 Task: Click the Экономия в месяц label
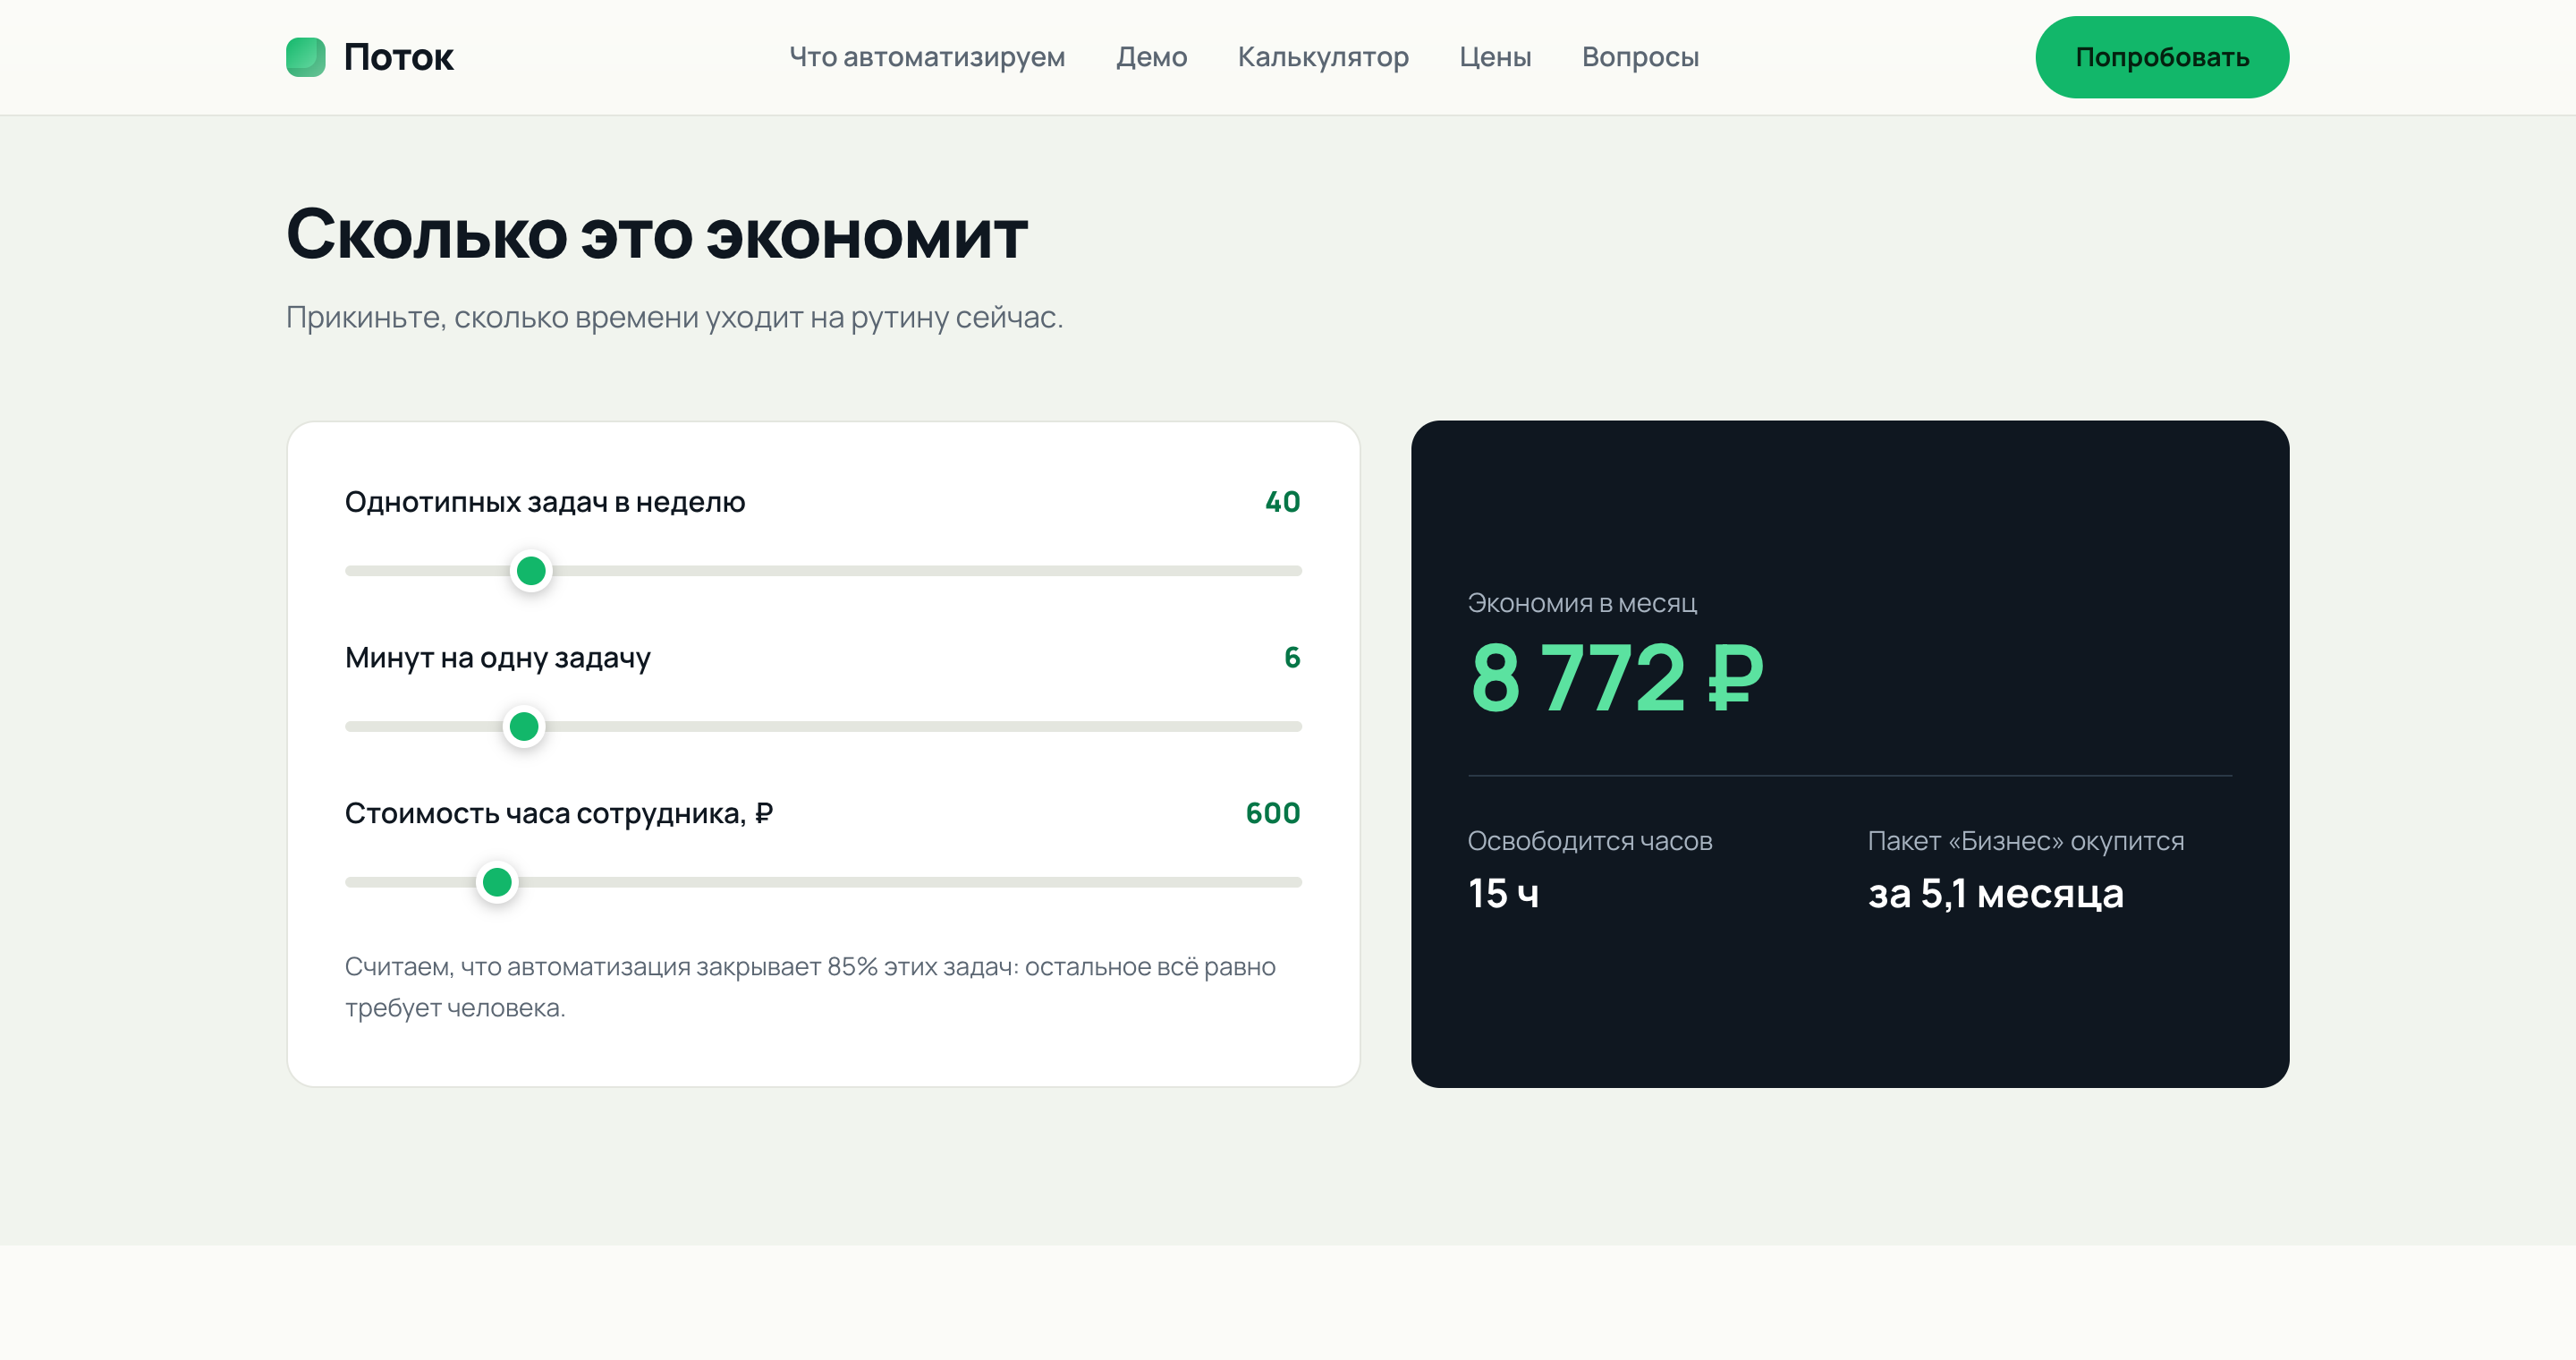tap(1582, 603)
